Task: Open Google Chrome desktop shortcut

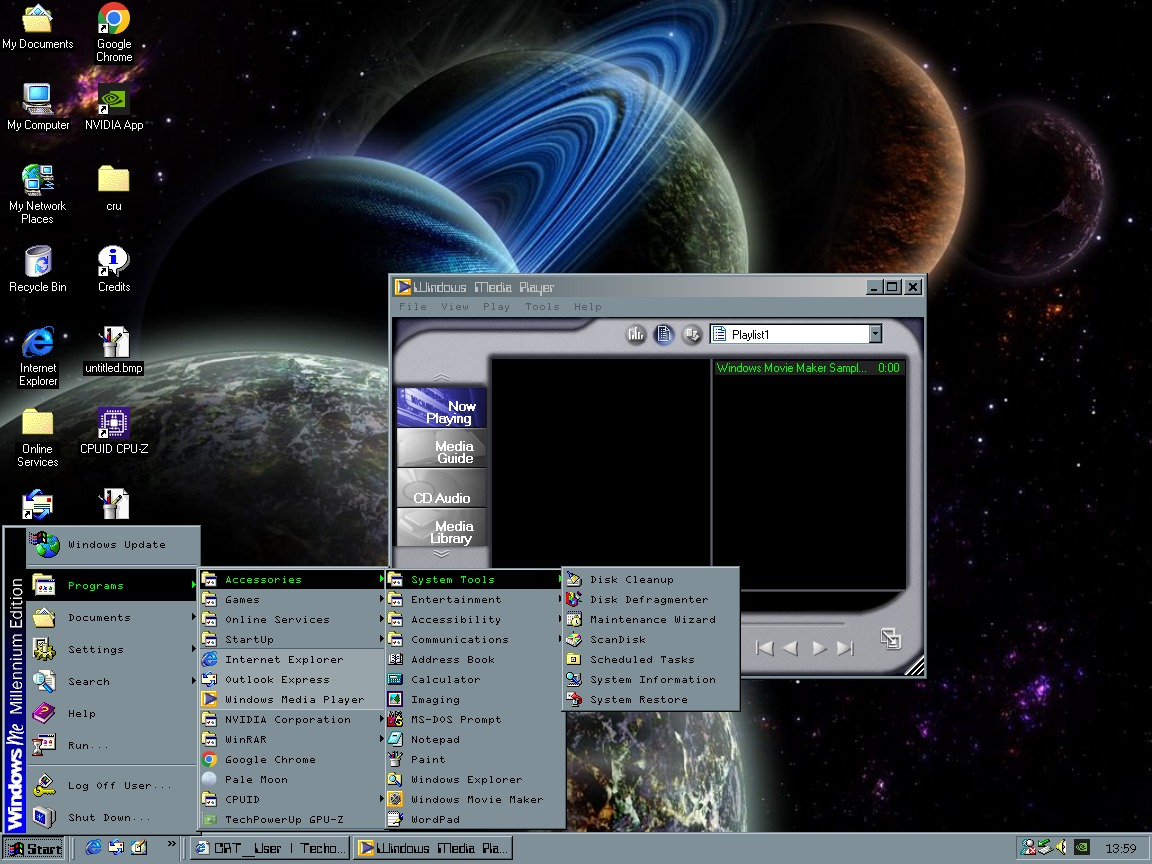Action: 114,32
